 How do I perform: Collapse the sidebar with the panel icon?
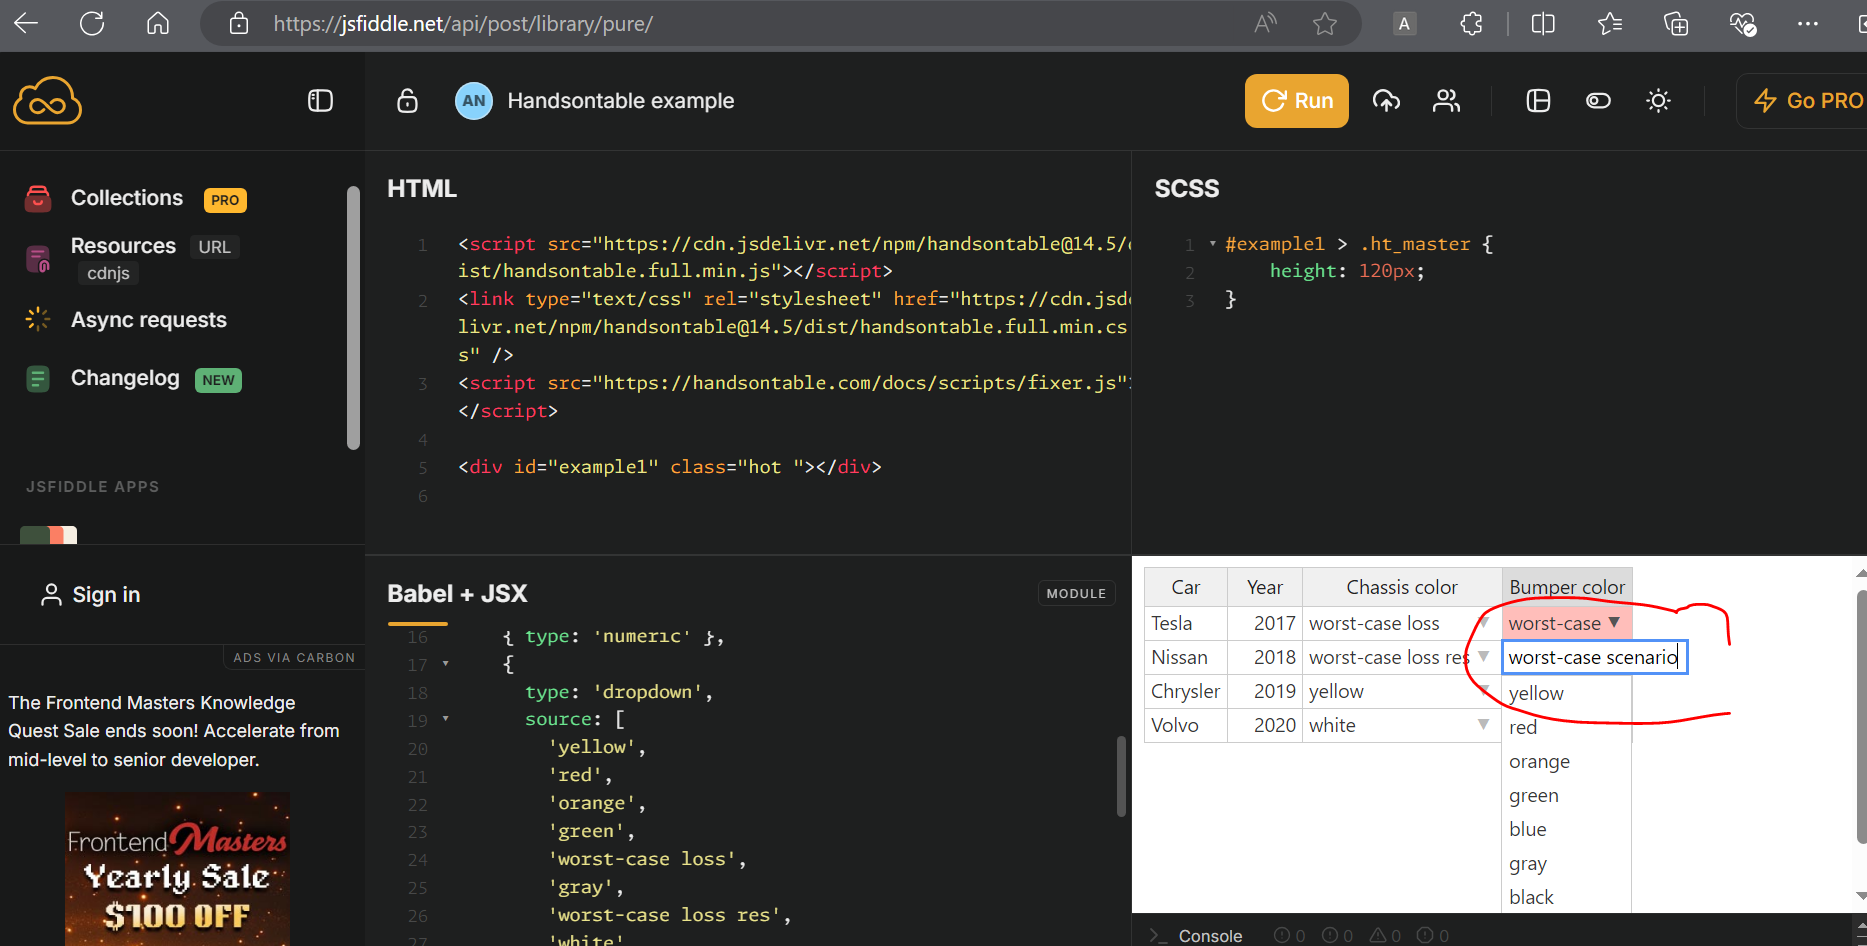point(320,101)
